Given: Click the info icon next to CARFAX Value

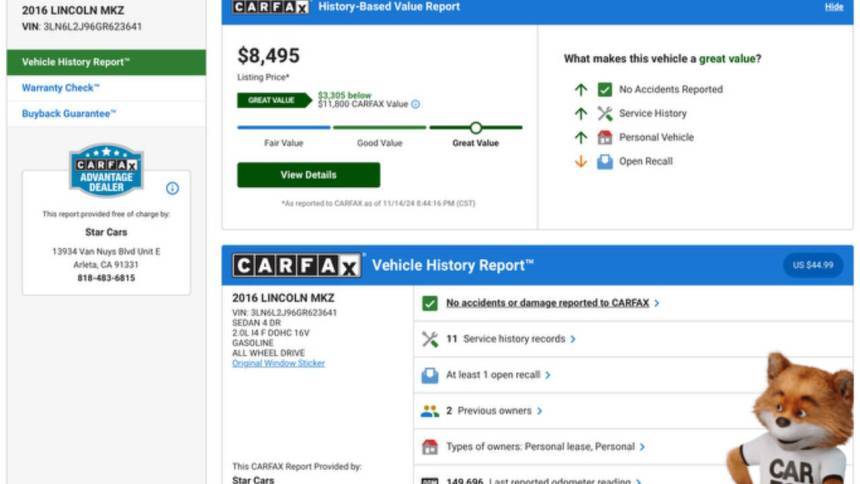Looking at the screenshot, I should click(x=416, y=104).
